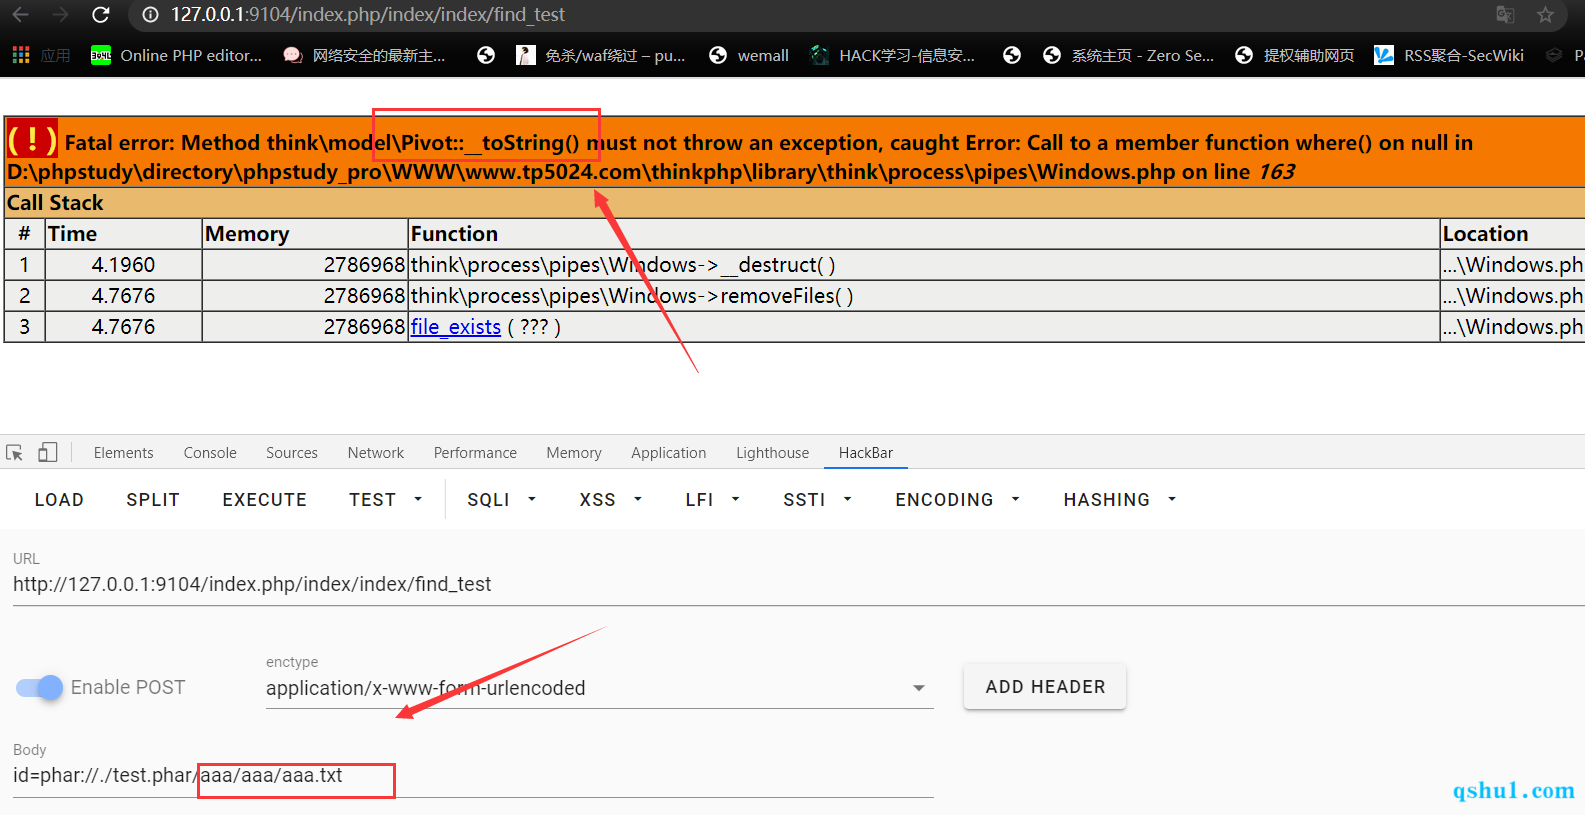Click HackBar EXECUTE button
This screenshot has height=815, width=1585.
(x=265, y=499)
